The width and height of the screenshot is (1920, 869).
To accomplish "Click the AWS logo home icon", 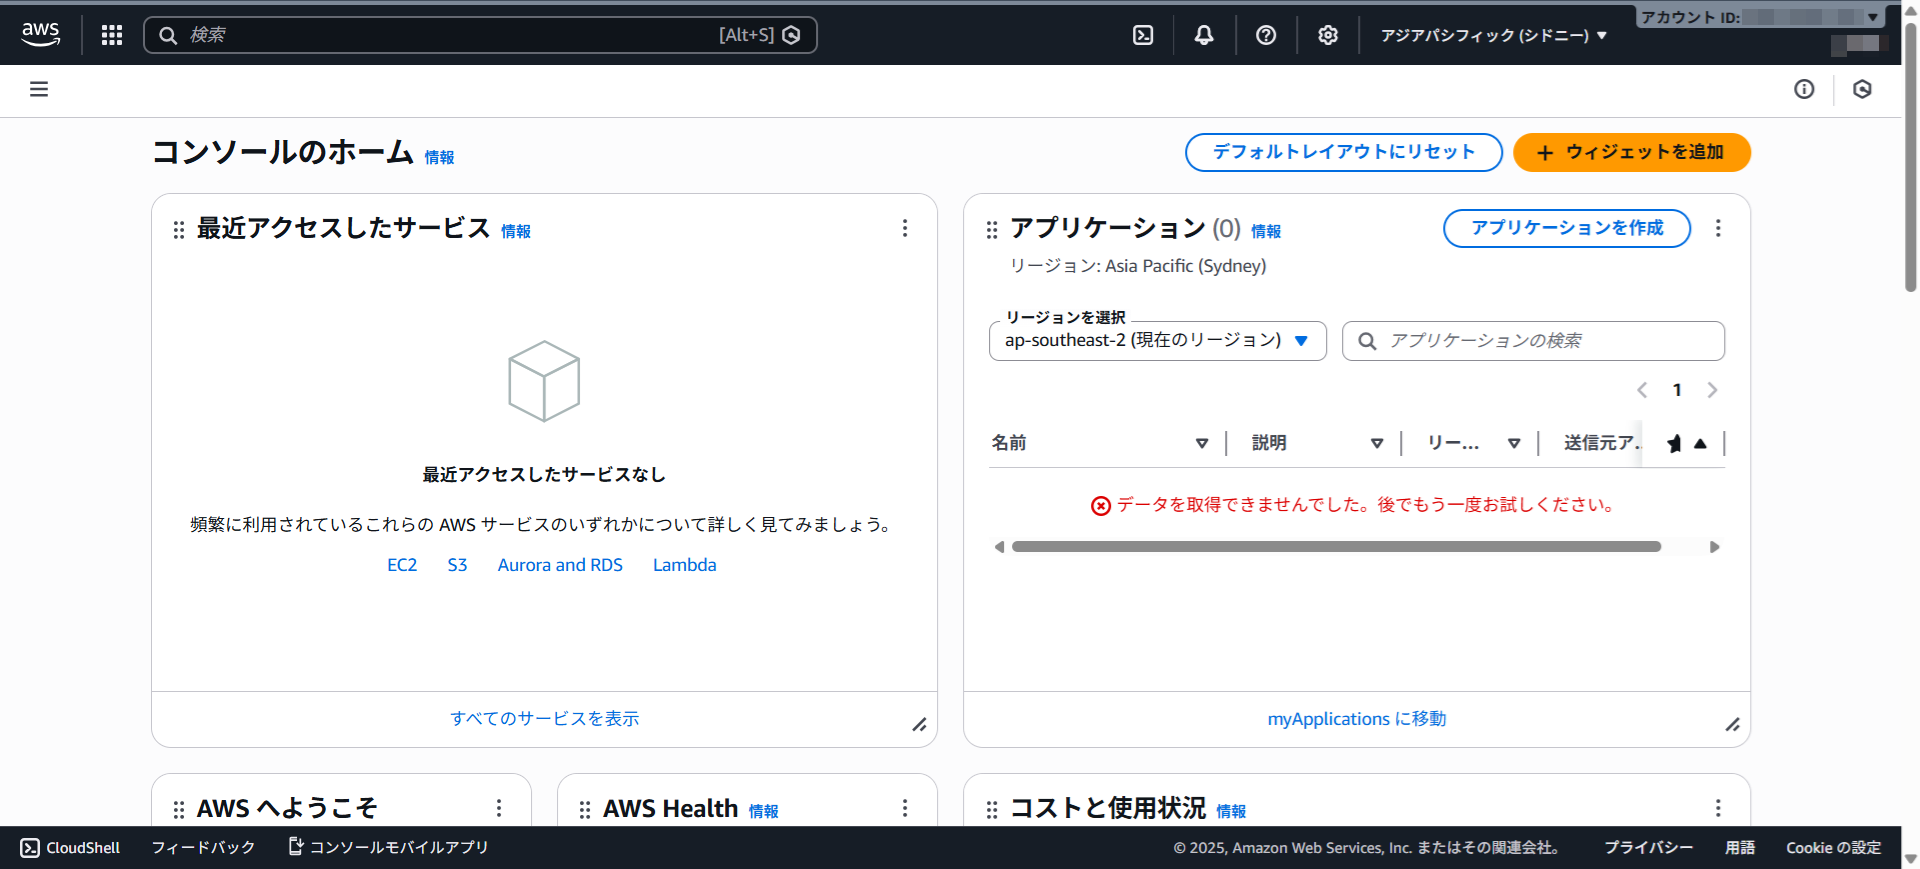I will click(41, 34).
